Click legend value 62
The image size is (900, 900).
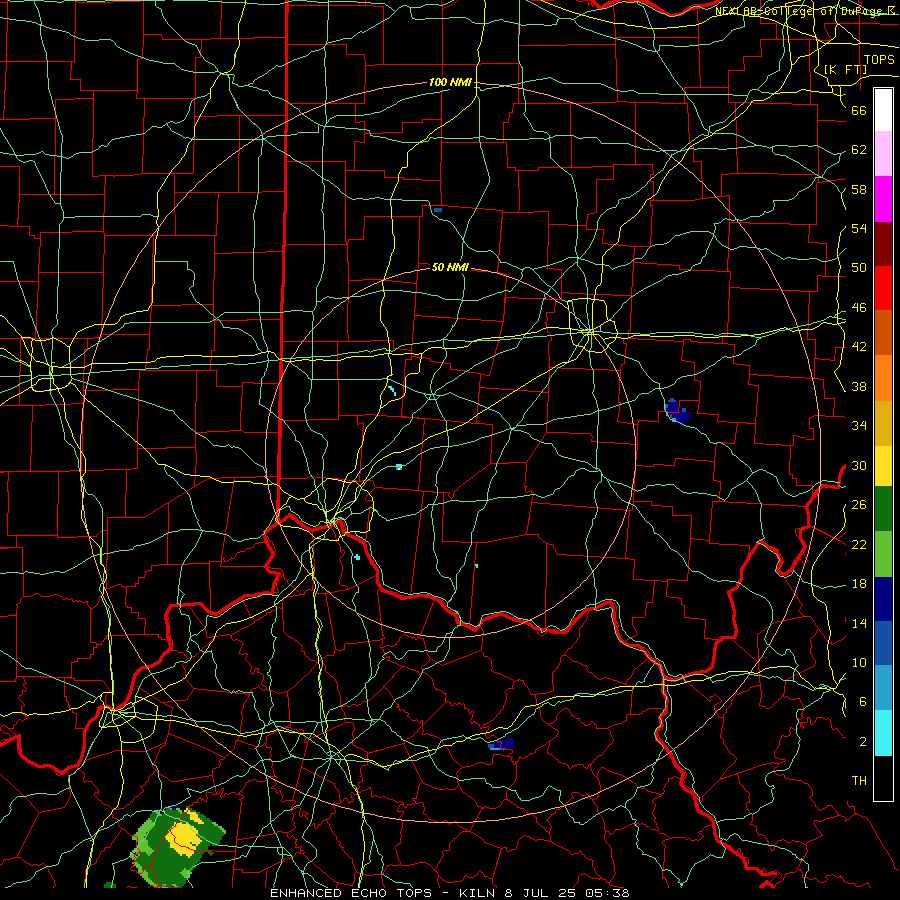coord(859,149)
